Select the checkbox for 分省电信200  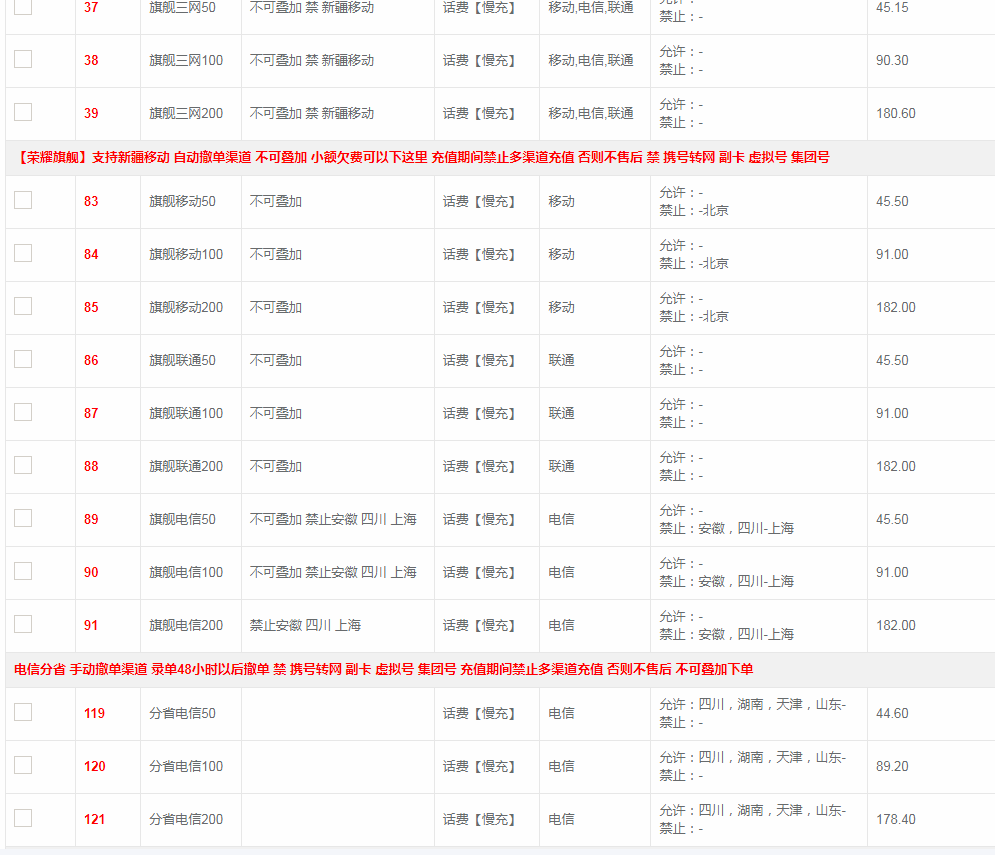pyautogui.click(x=23, y=818)
